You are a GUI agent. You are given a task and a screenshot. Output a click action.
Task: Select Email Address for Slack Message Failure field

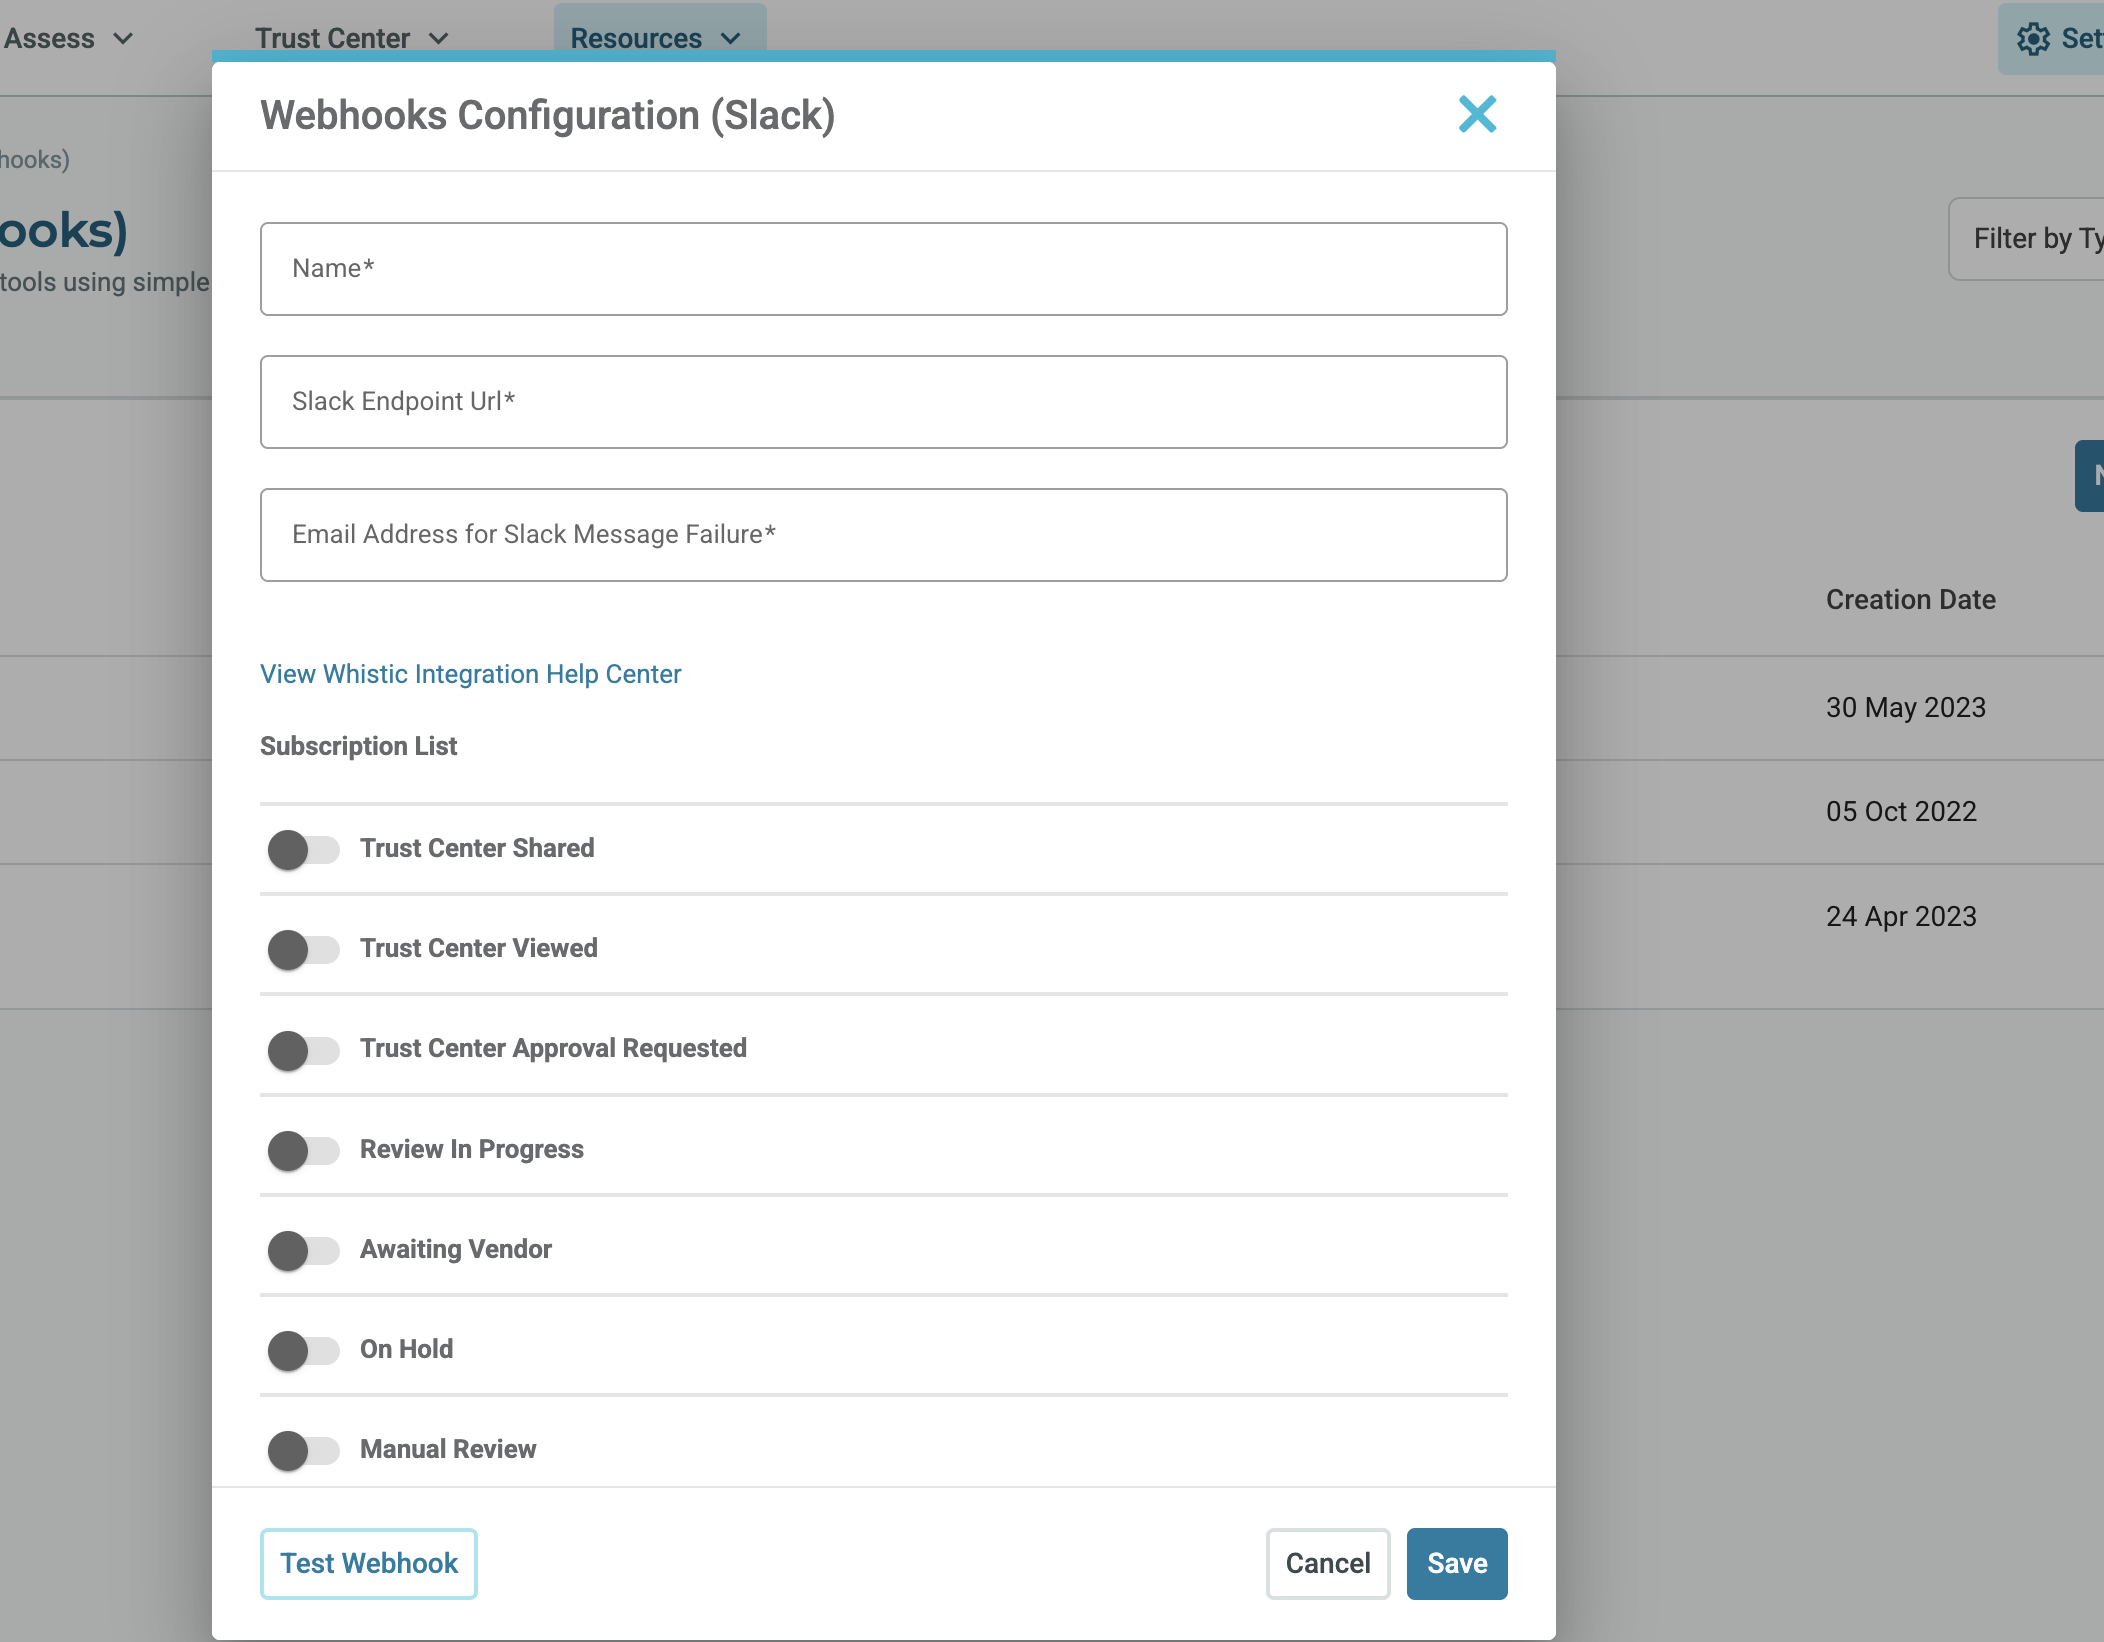pos(884,535)
